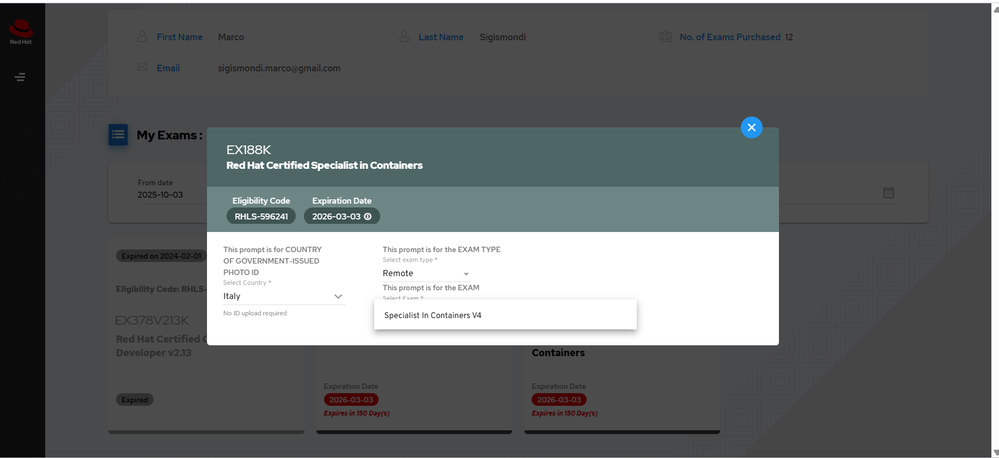Viewport: 999px width, 458px height.
Task: Click the My Exams list icon
Action: [x=118, y=135]
